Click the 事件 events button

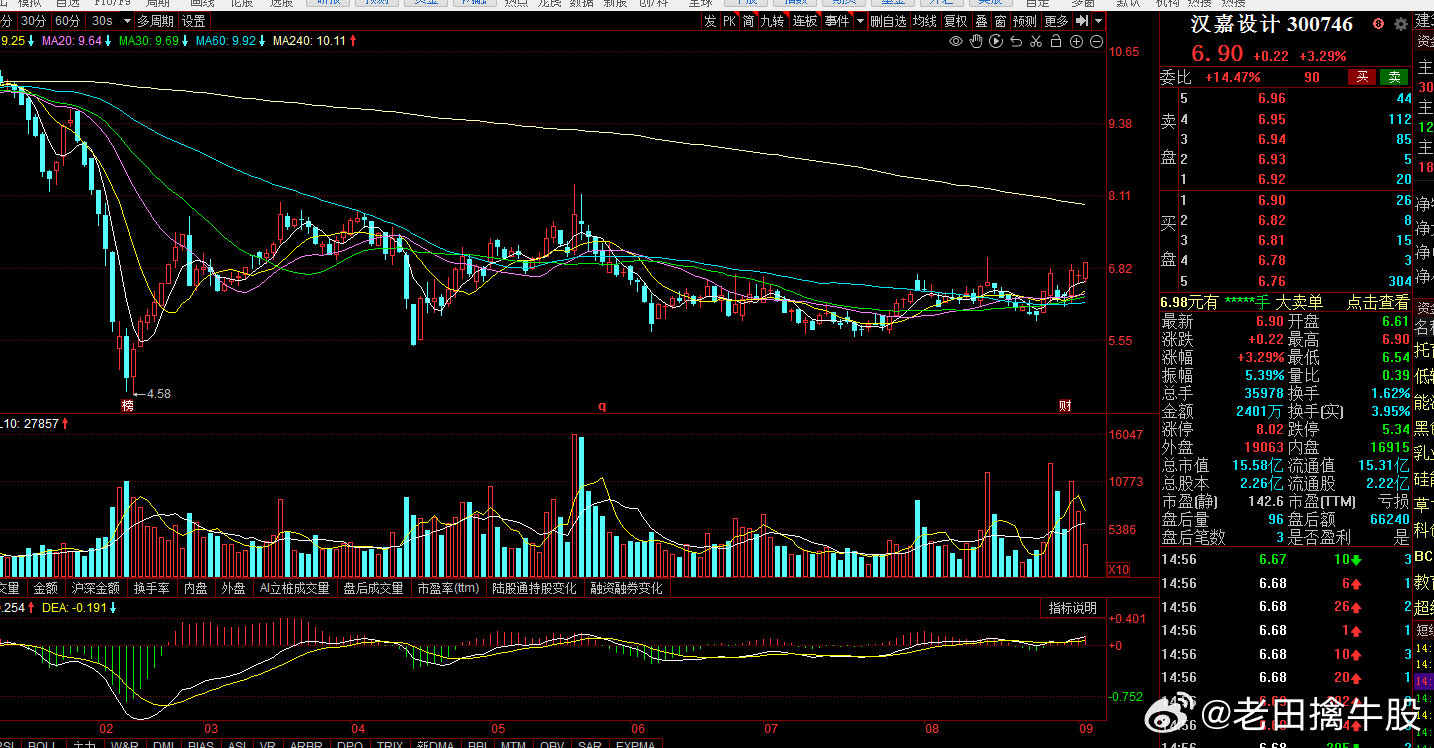tap(837, 21)
